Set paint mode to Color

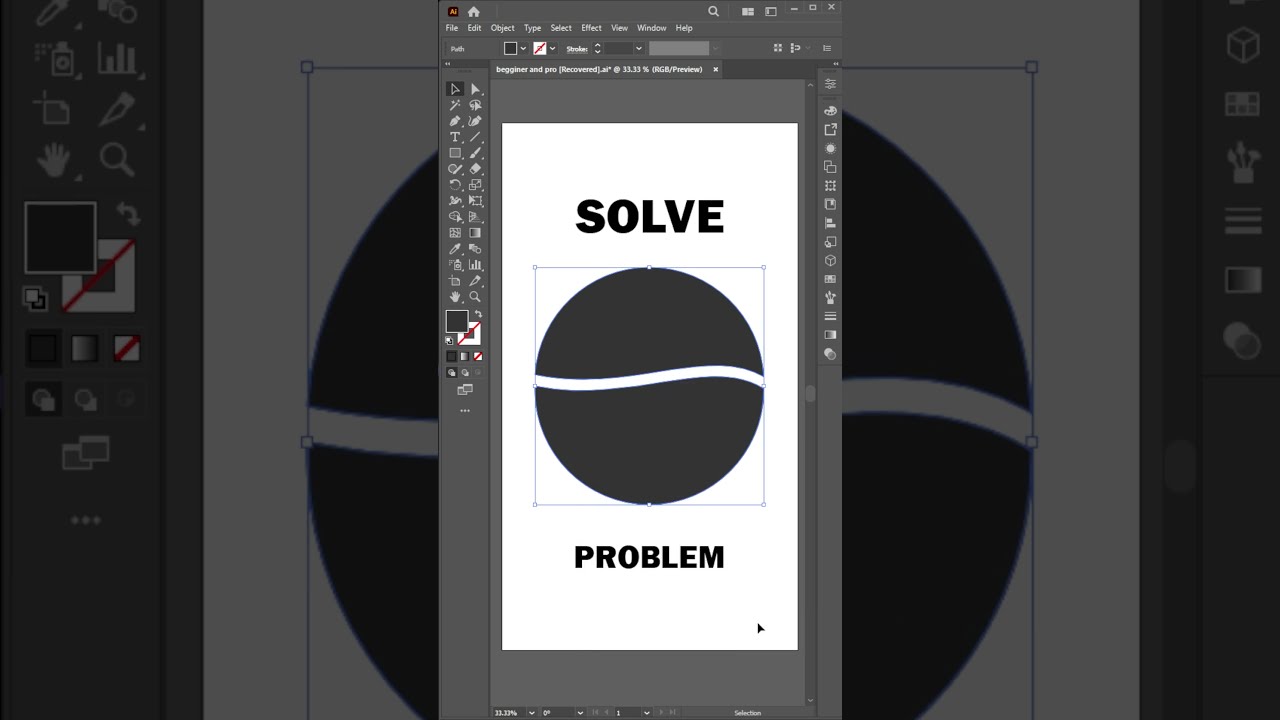click(x=451, y=356)
